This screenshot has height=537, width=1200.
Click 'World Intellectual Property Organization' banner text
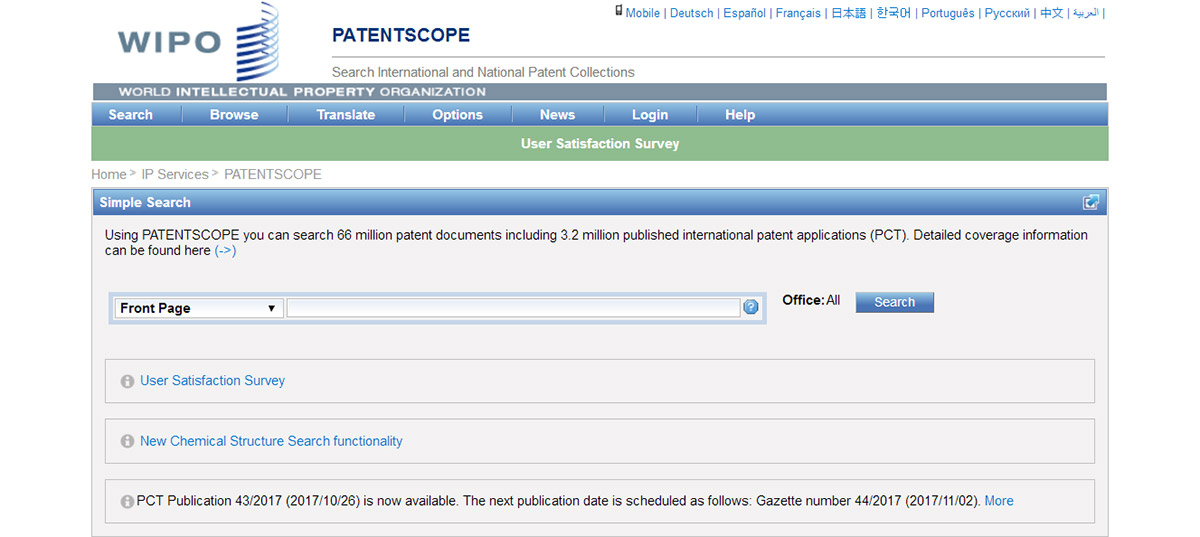[x=302, y=91]
